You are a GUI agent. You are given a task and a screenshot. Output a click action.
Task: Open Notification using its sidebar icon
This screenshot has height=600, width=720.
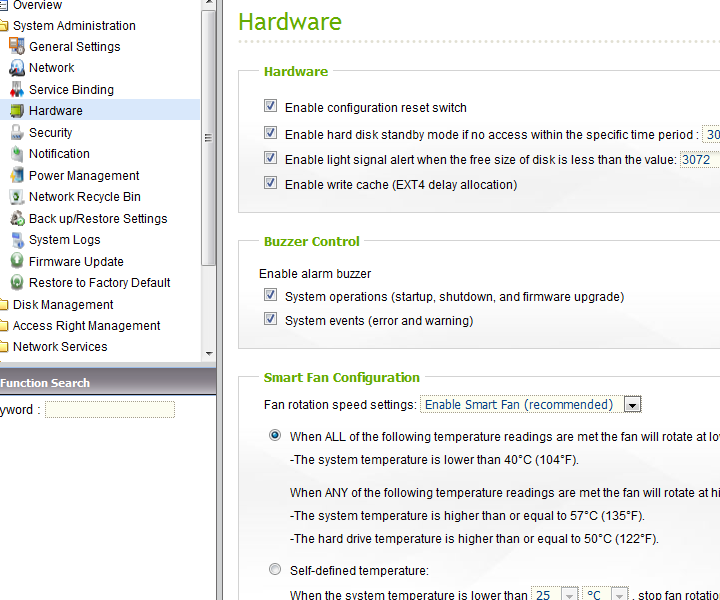(17, 154)
